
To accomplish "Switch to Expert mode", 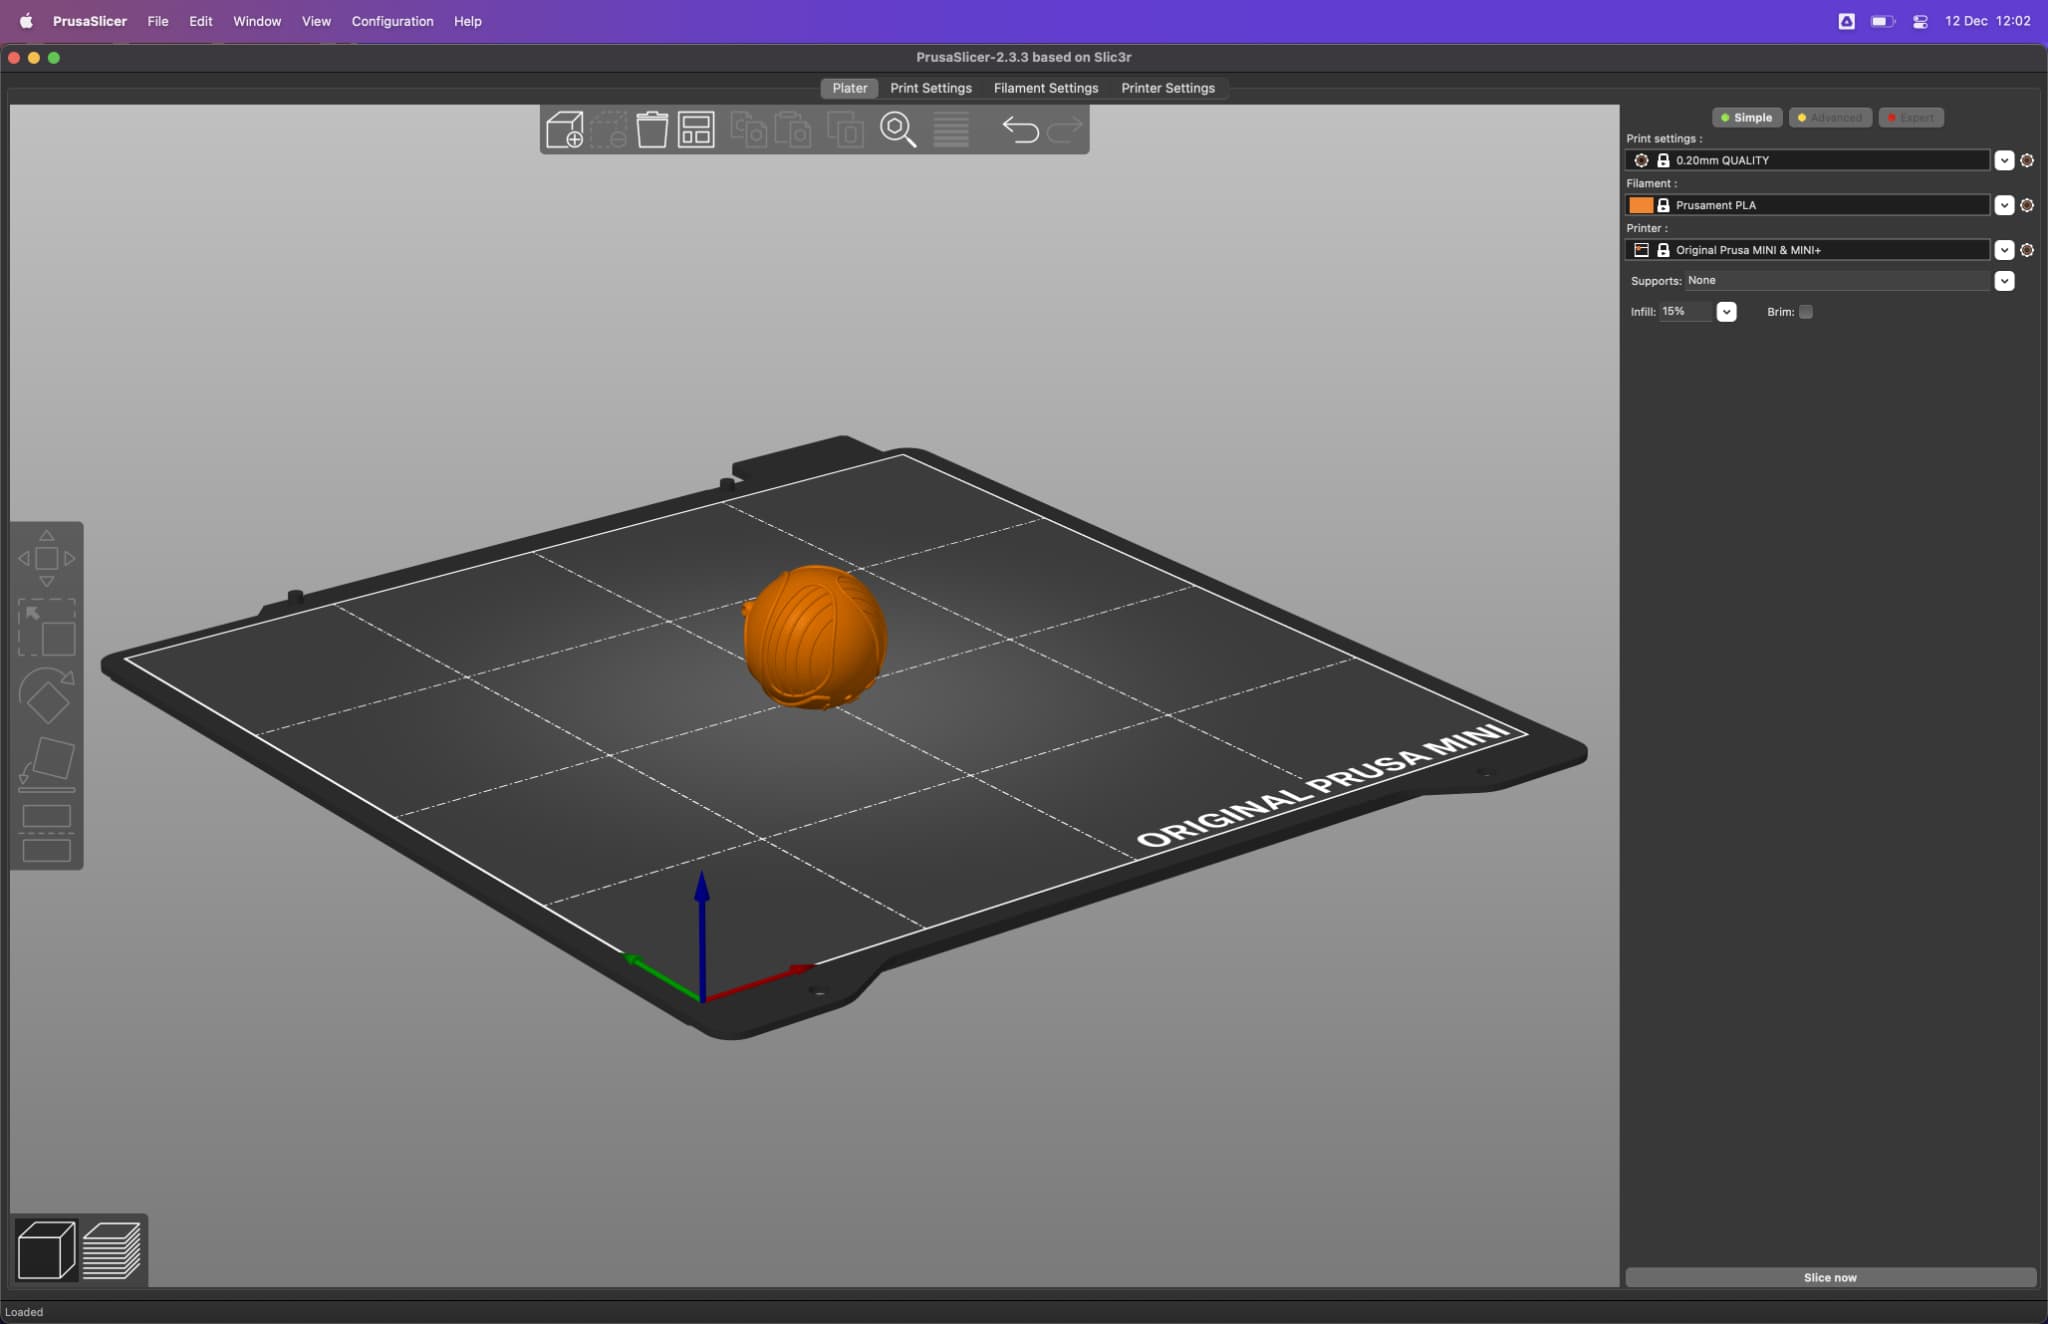I will [1910, 118].
